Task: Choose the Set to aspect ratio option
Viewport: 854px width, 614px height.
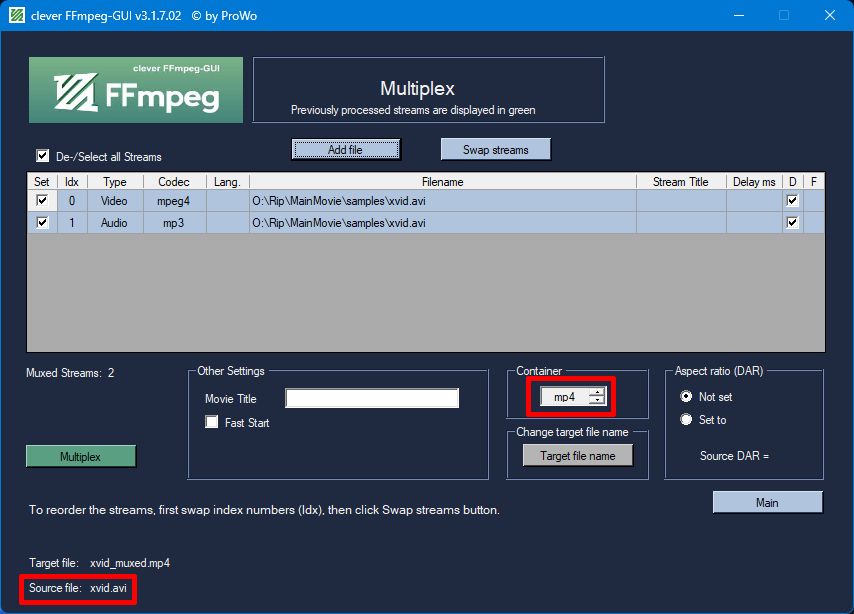Action: coord(686,420)
